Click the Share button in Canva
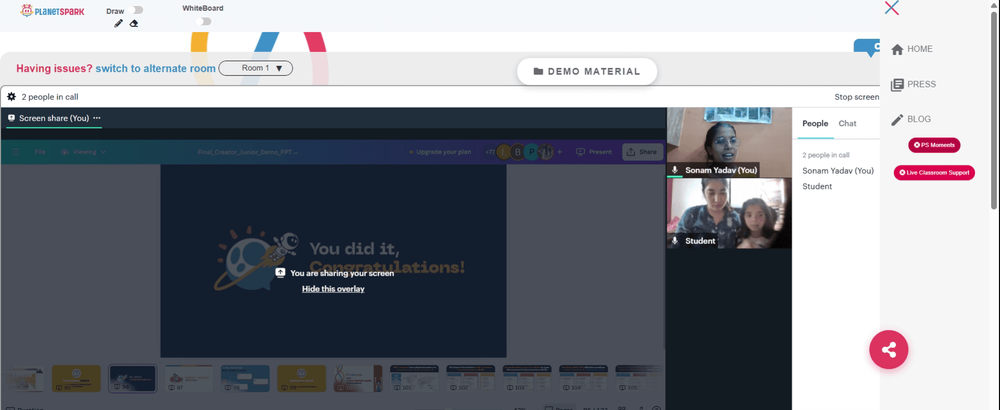Image resolution: width=1000 pixels, height=410 pixels. pos(642,152)
